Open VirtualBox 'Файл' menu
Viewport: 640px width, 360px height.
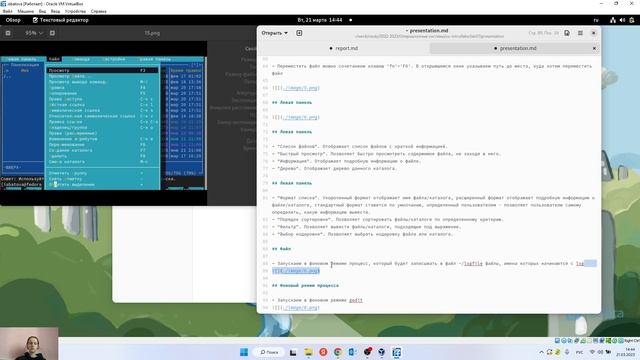(7, 11)
